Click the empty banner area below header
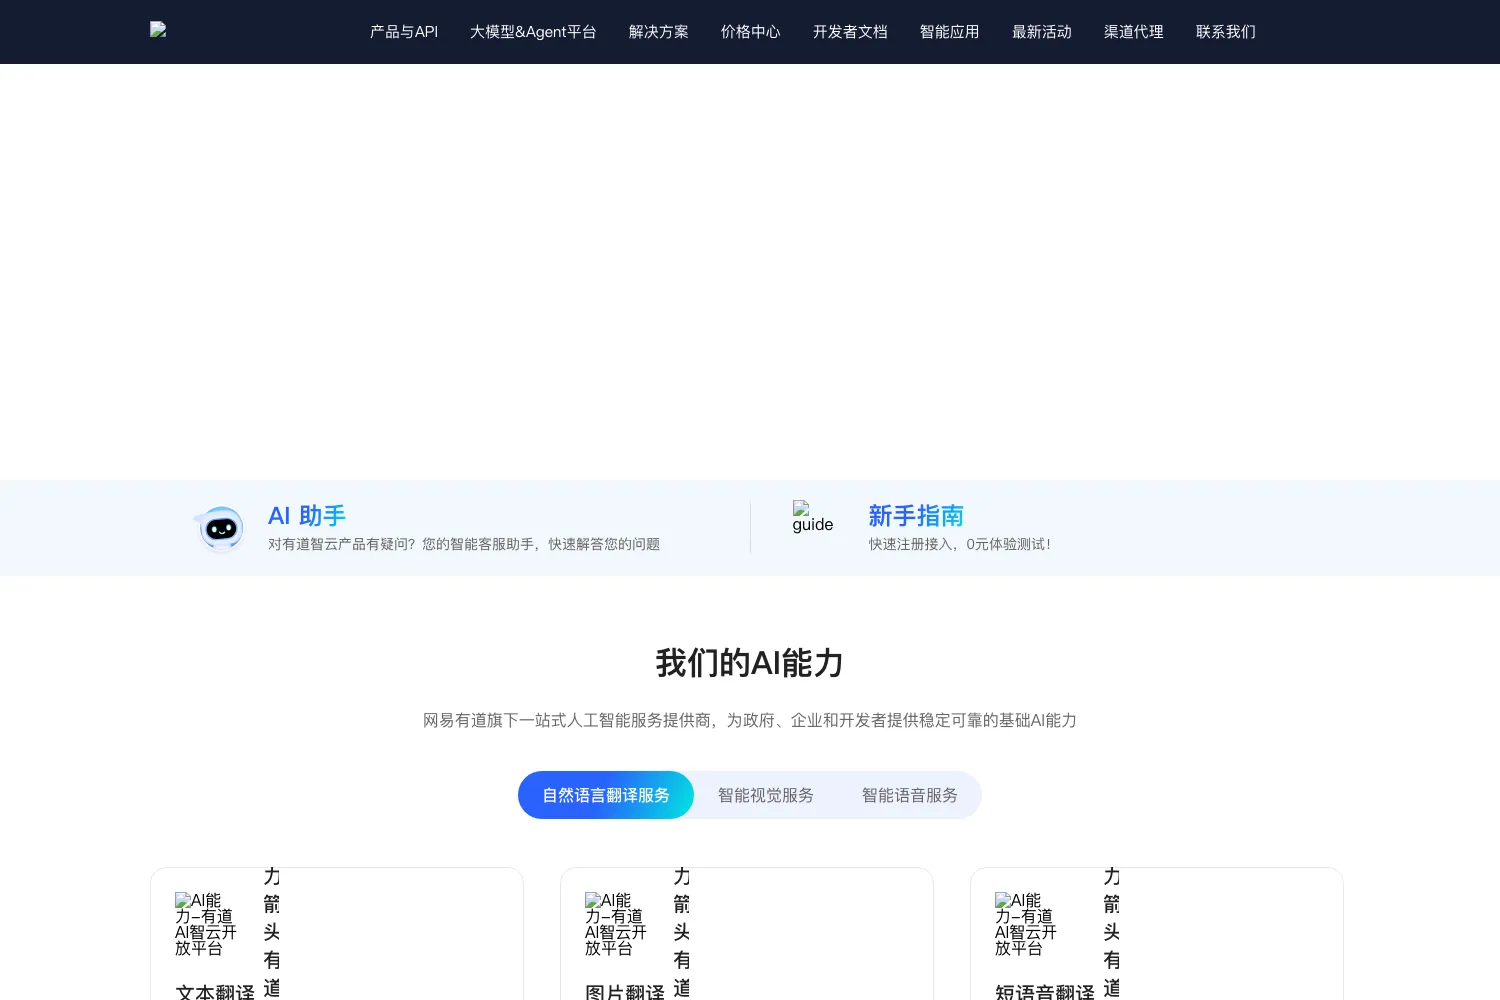The image size is (1500, 1000). (750, 272)
